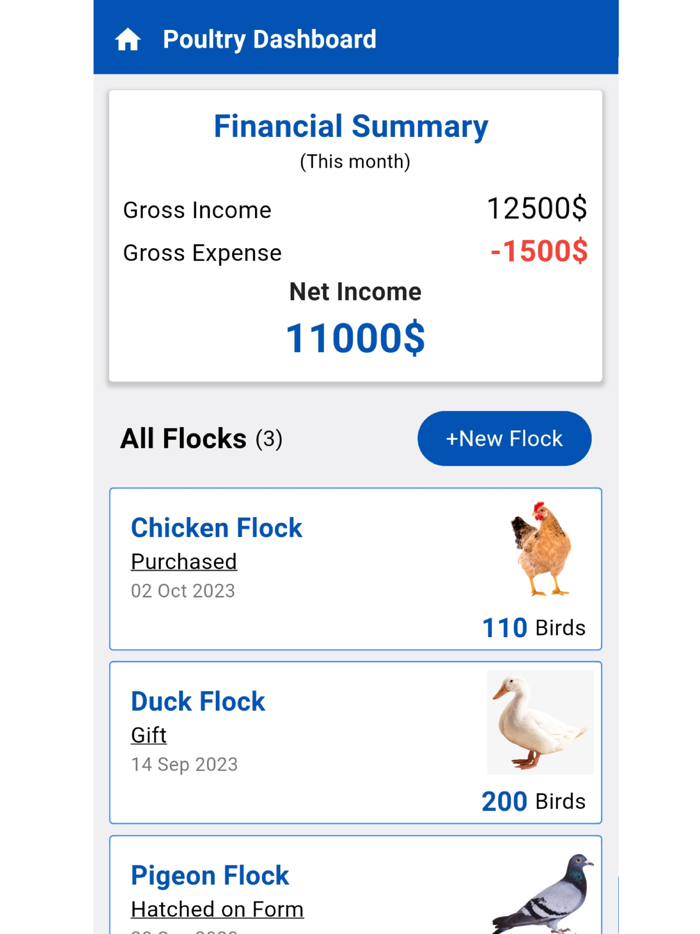This screenshot has width=700, height=934.
Task: Open the Gift link under Duck Flock
Action: pos(148,735)
